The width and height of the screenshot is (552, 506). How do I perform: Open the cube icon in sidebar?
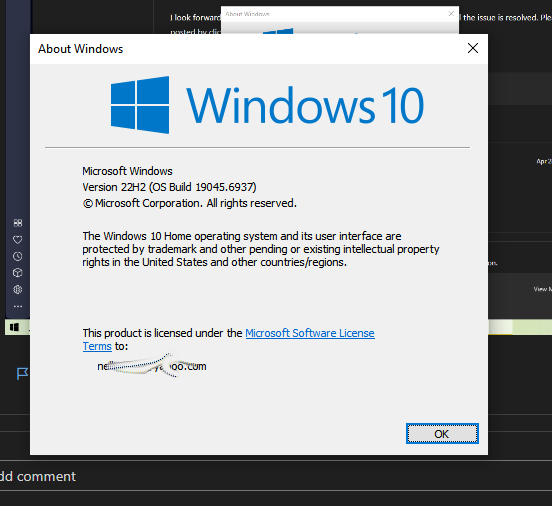click(x=18, y=273)
